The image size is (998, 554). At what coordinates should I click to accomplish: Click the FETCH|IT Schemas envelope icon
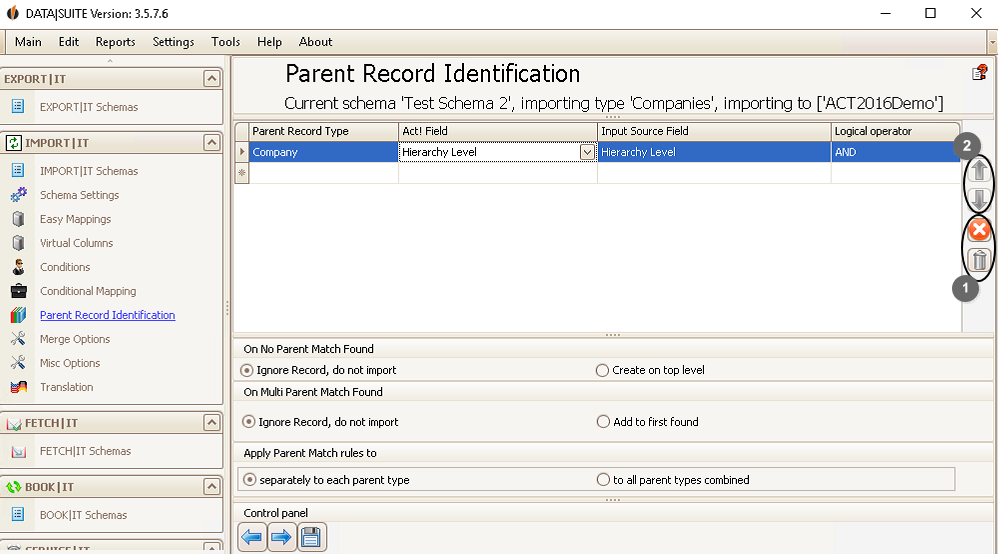[x=18, y=451]
